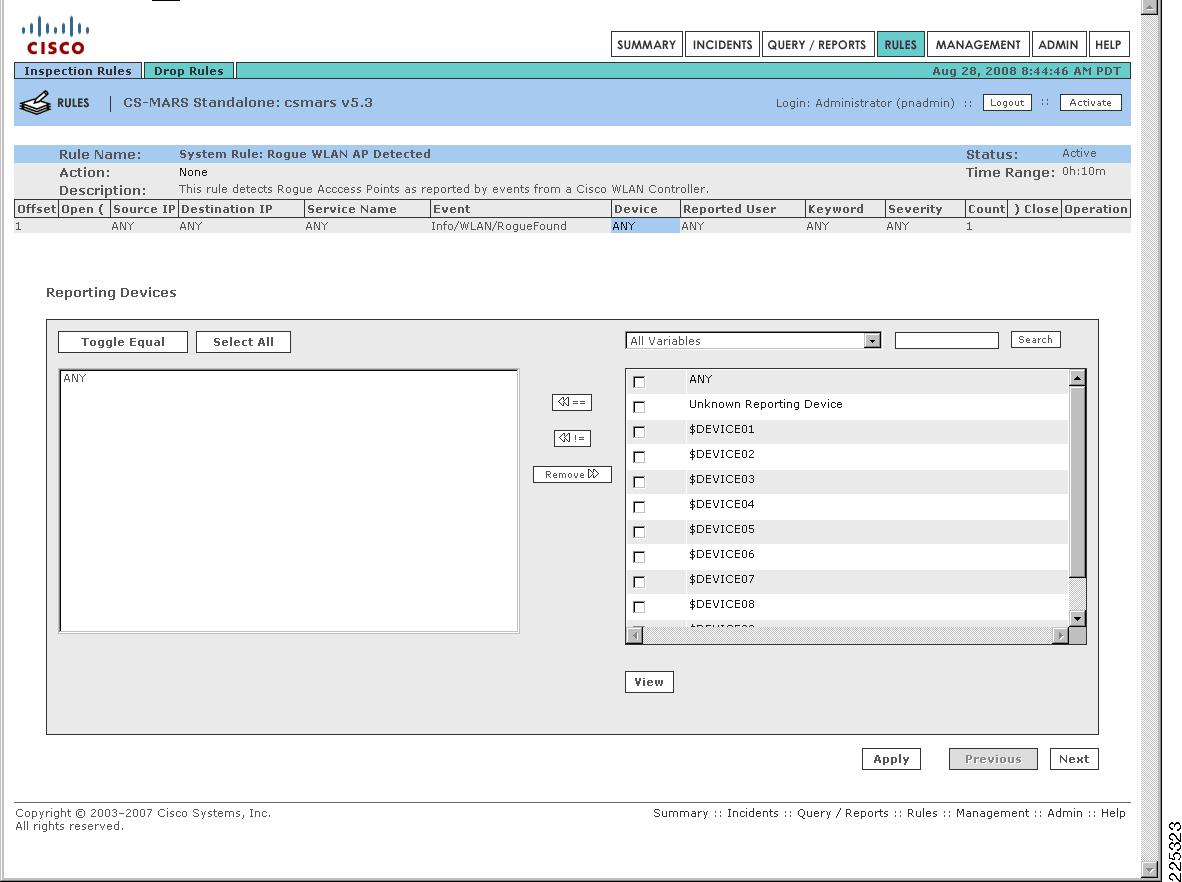
Task: Click the Admin footer link
Action: click(1064, 813)
